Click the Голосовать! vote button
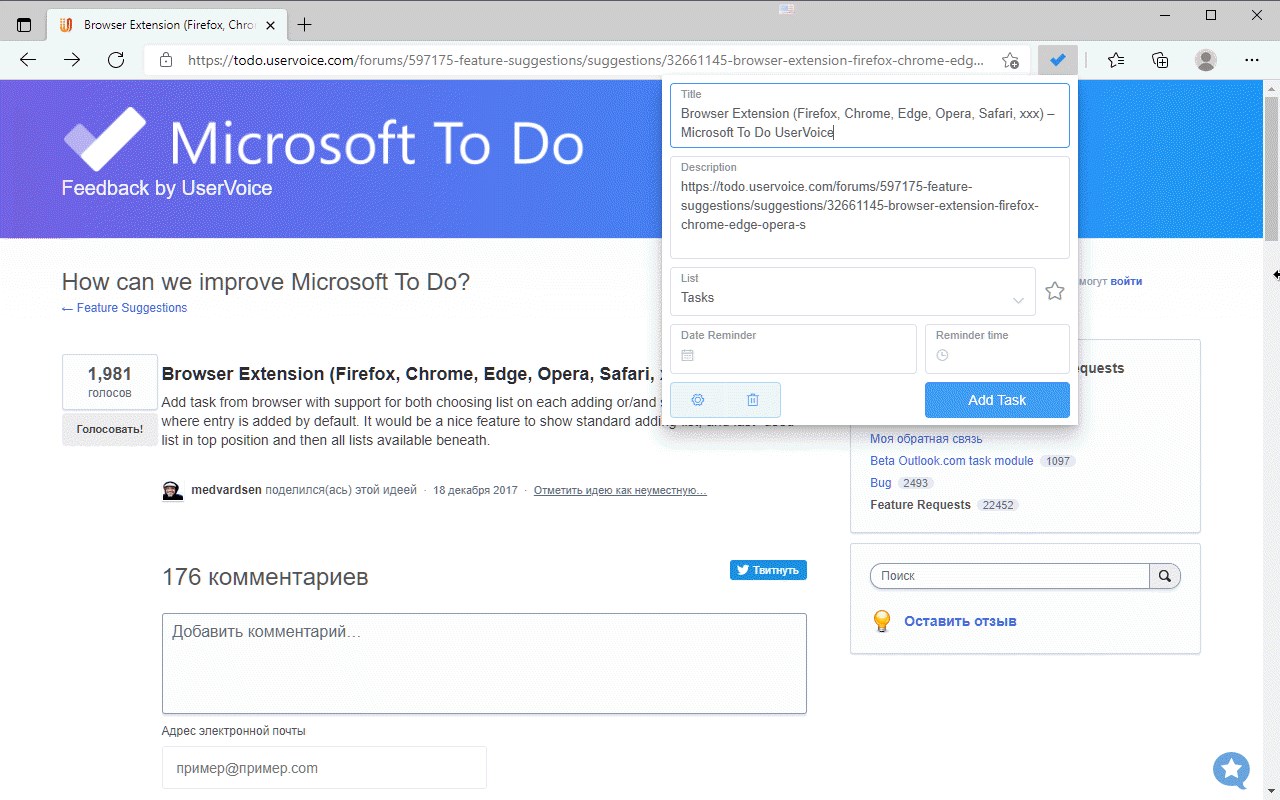This screenshot has width=1280, height=800. (x=110, y=429)
